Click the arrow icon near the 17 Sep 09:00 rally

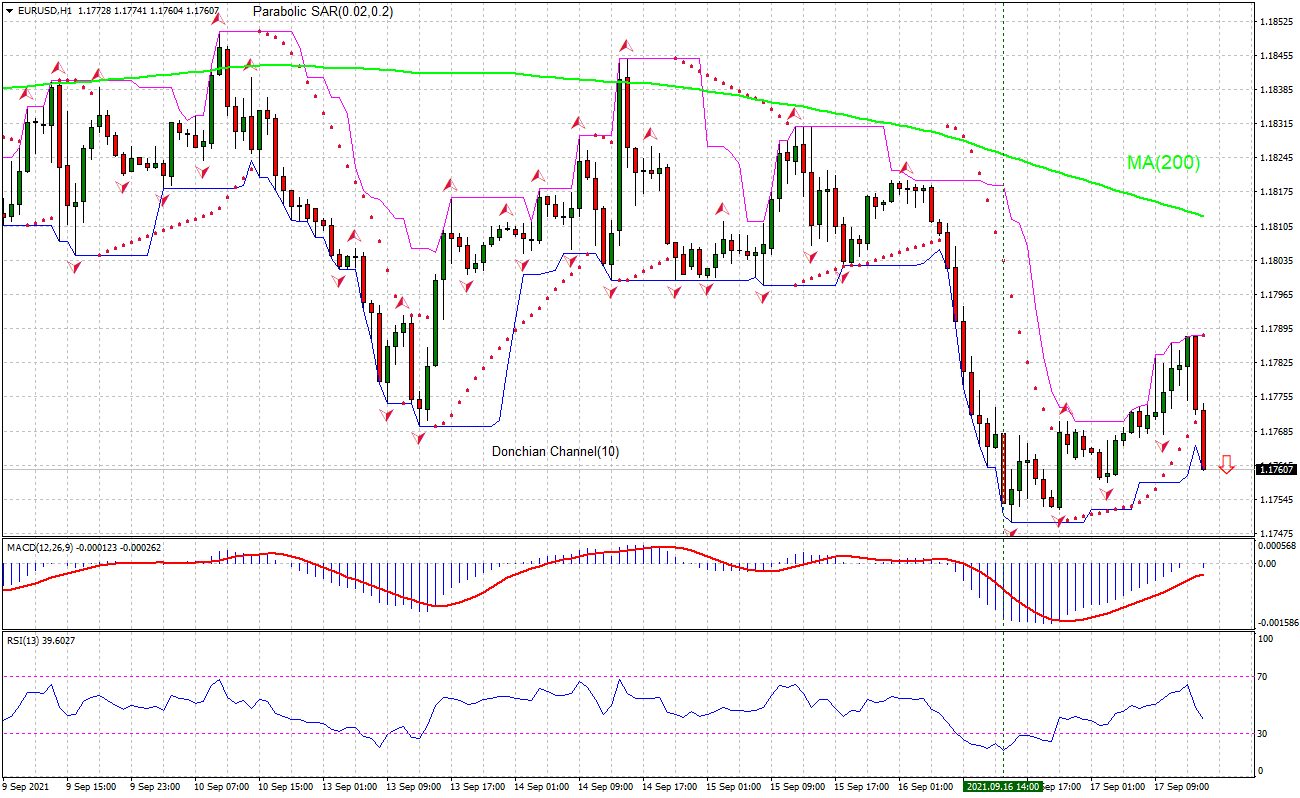(x=1162, y=446)
